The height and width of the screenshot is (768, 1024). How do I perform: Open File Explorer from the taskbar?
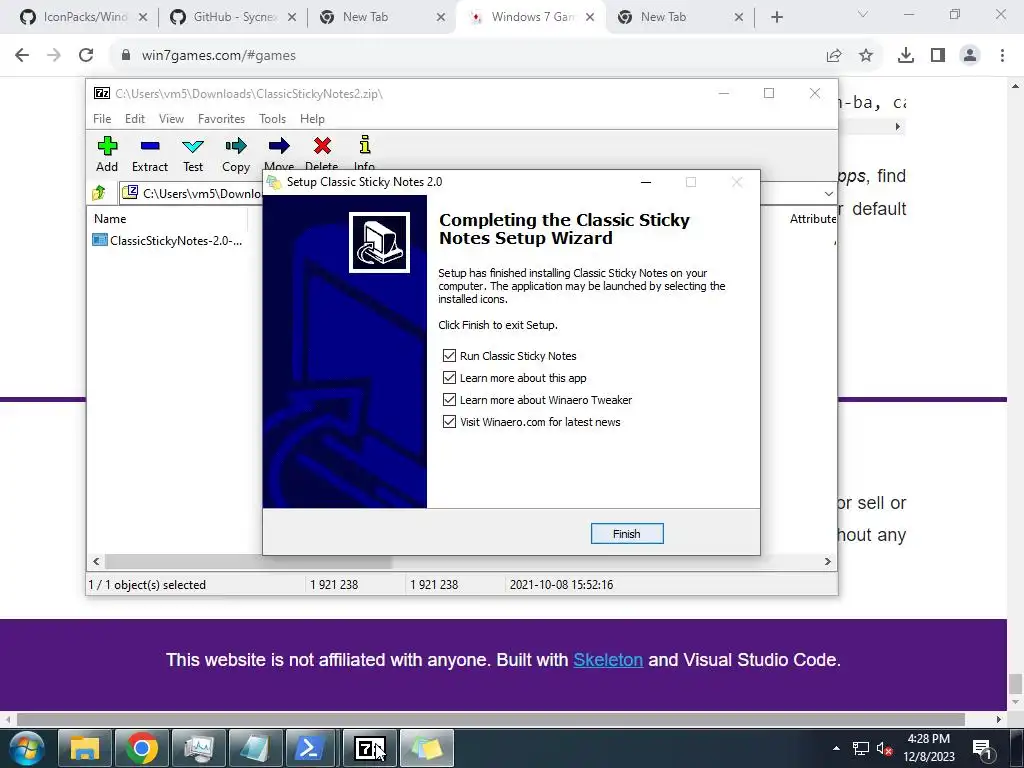[85, 748]
